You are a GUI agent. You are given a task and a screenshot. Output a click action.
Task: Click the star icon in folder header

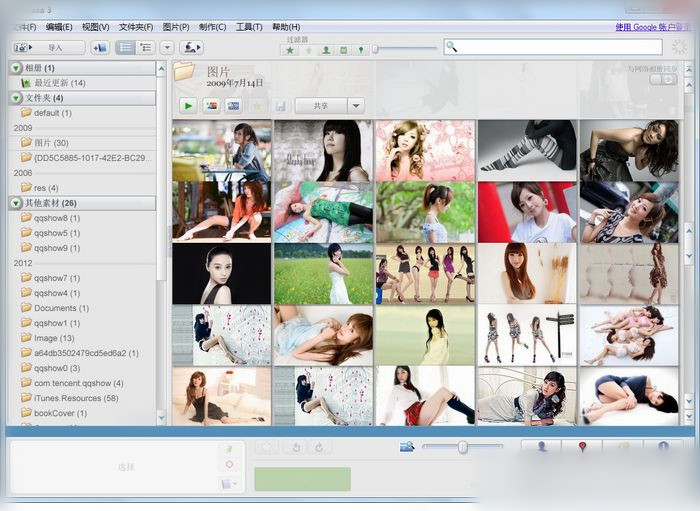257,106
